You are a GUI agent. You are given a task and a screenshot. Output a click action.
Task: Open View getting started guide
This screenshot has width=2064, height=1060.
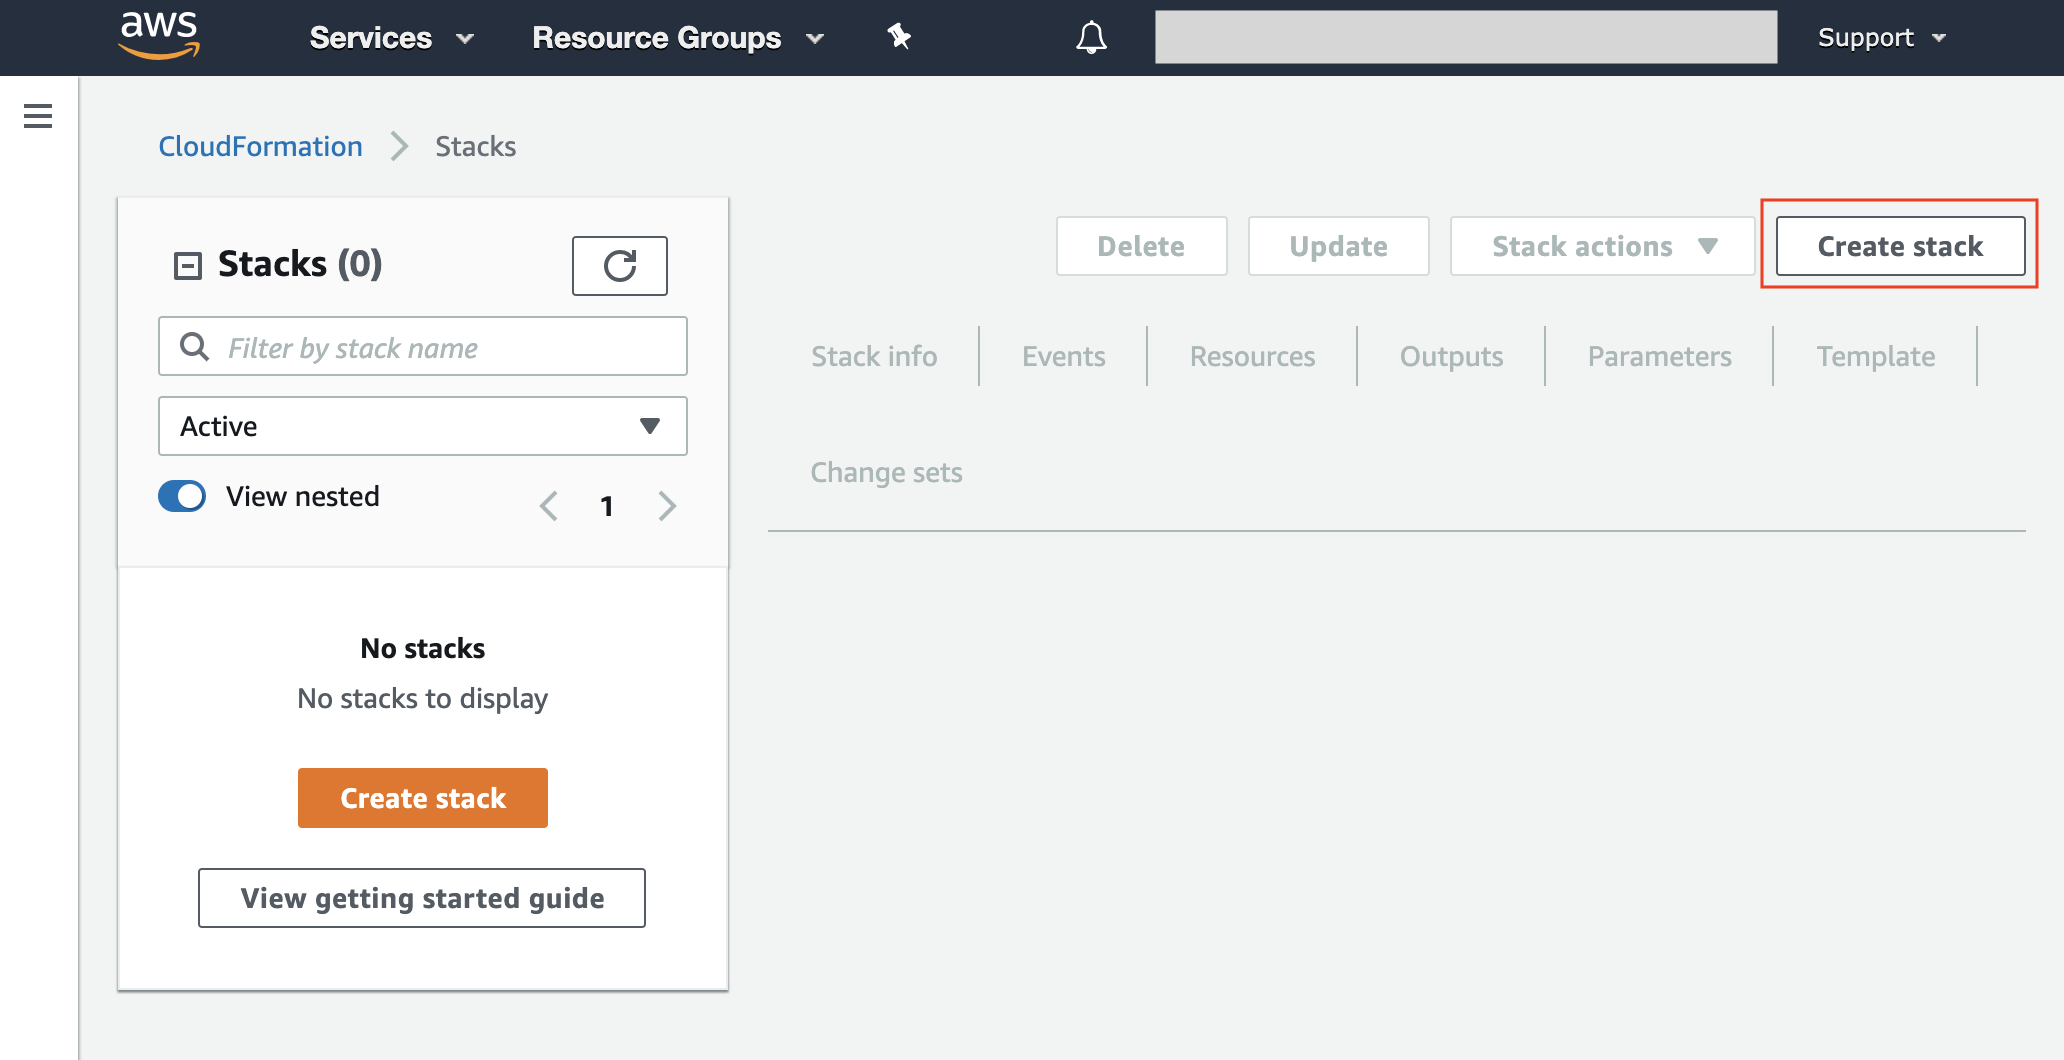[x=422, y=898]
